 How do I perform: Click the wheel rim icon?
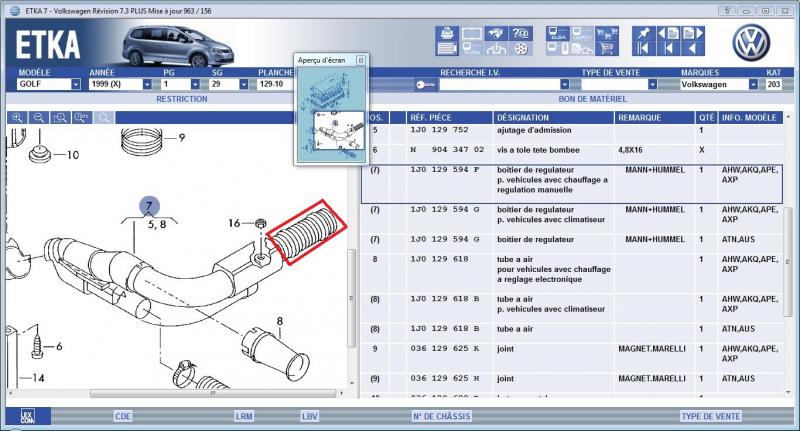point(521,48)
